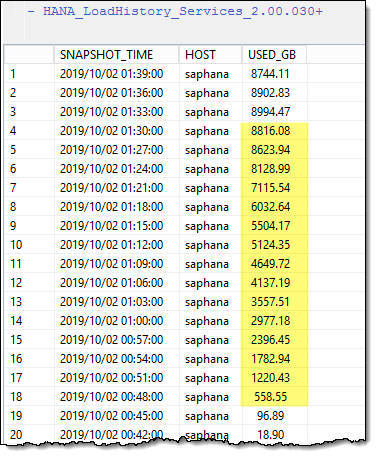Select the SNAPSHOT_TIME column header
Screen dimensions: 376x456
tap(116, 54)
